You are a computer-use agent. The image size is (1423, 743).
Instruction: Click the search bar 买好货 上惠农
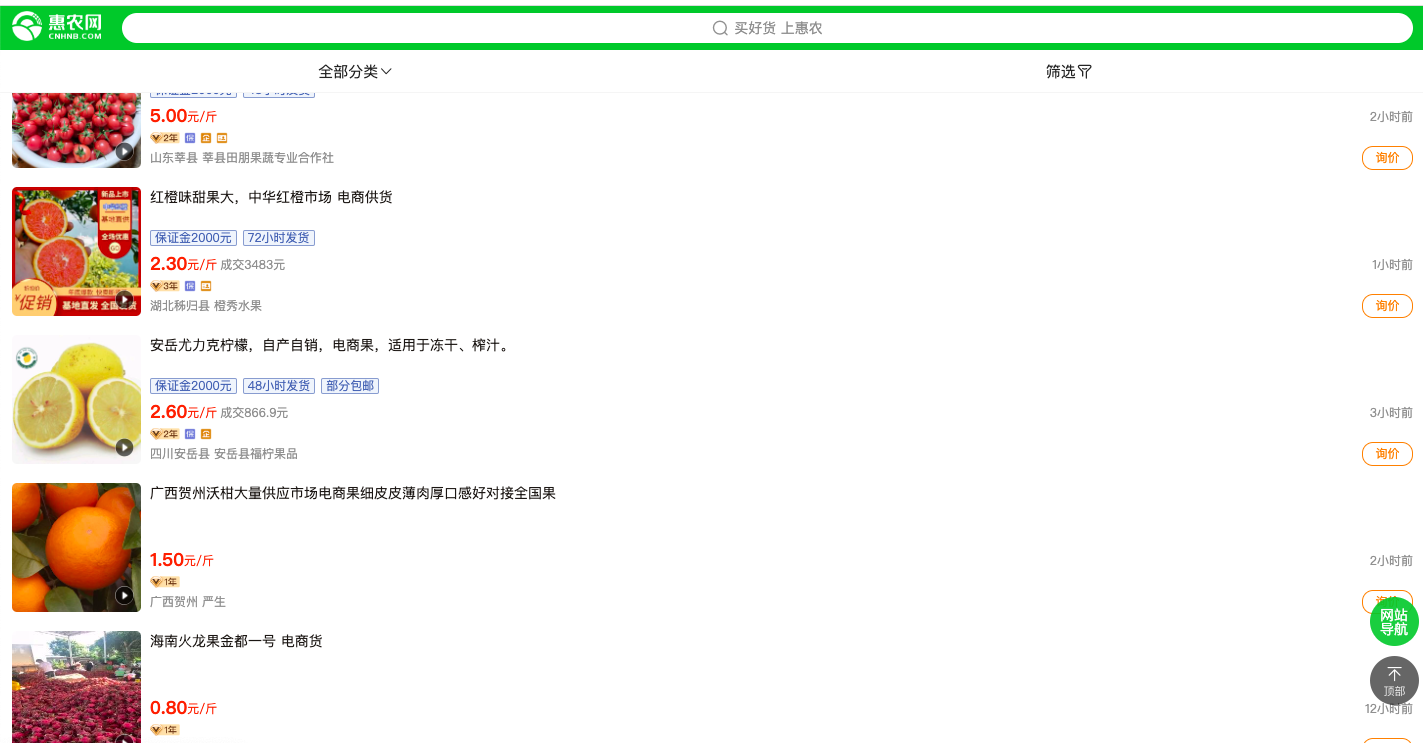(x=767, y=28)
